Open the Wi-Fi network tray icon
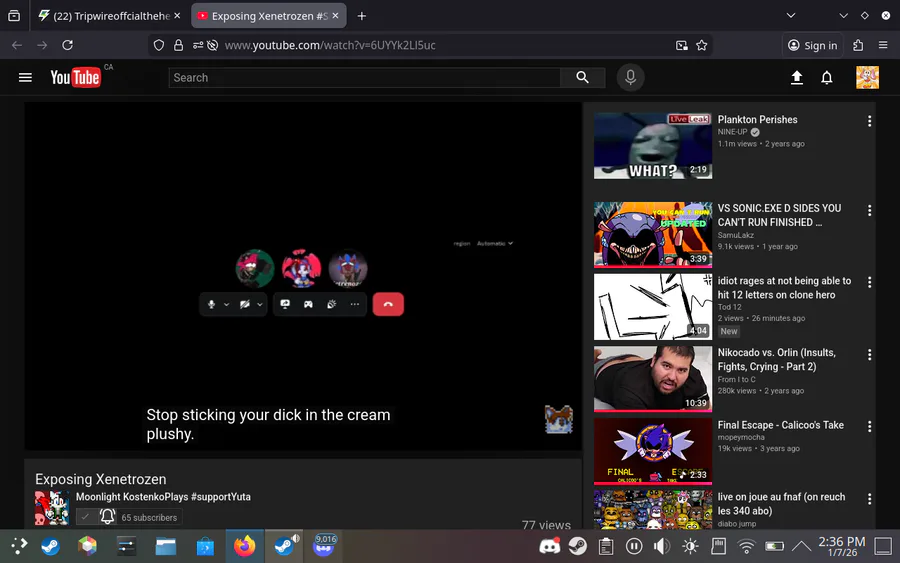 (x=746, y=546)
